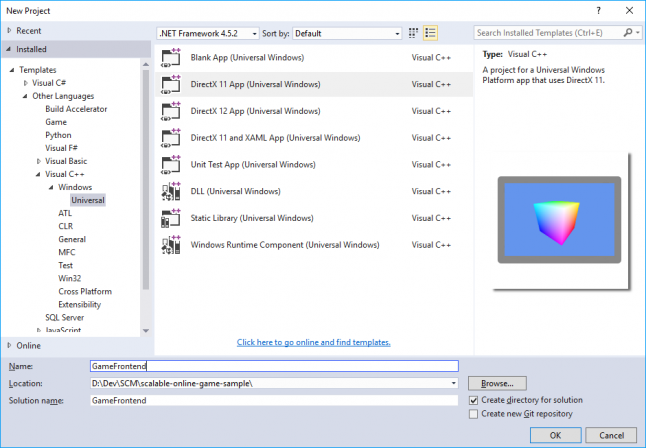This screenshot has height=448, width=646.
Task: Choose the Unit Test App template icon
Action: [x=170, y=164]
